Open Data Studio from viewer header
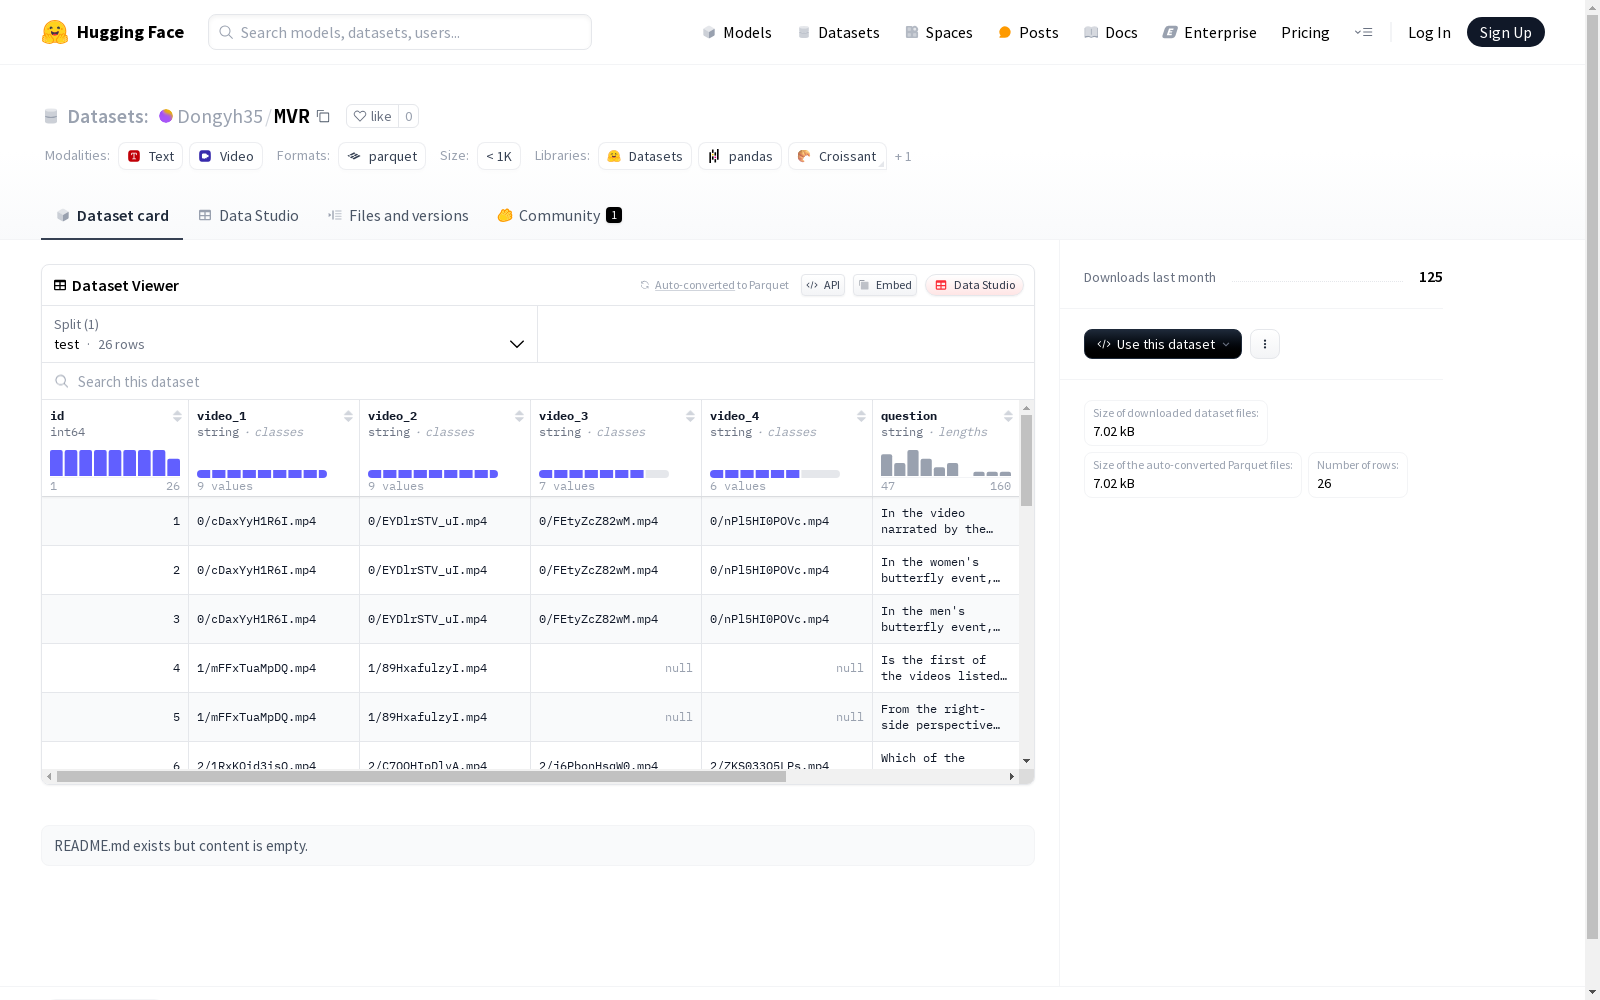1600x1000 pixels. 975,285
